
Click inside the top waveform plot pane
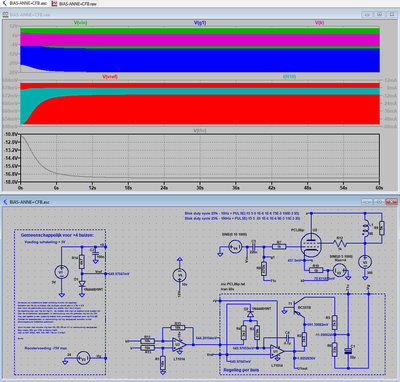click(x=200, y=49)
